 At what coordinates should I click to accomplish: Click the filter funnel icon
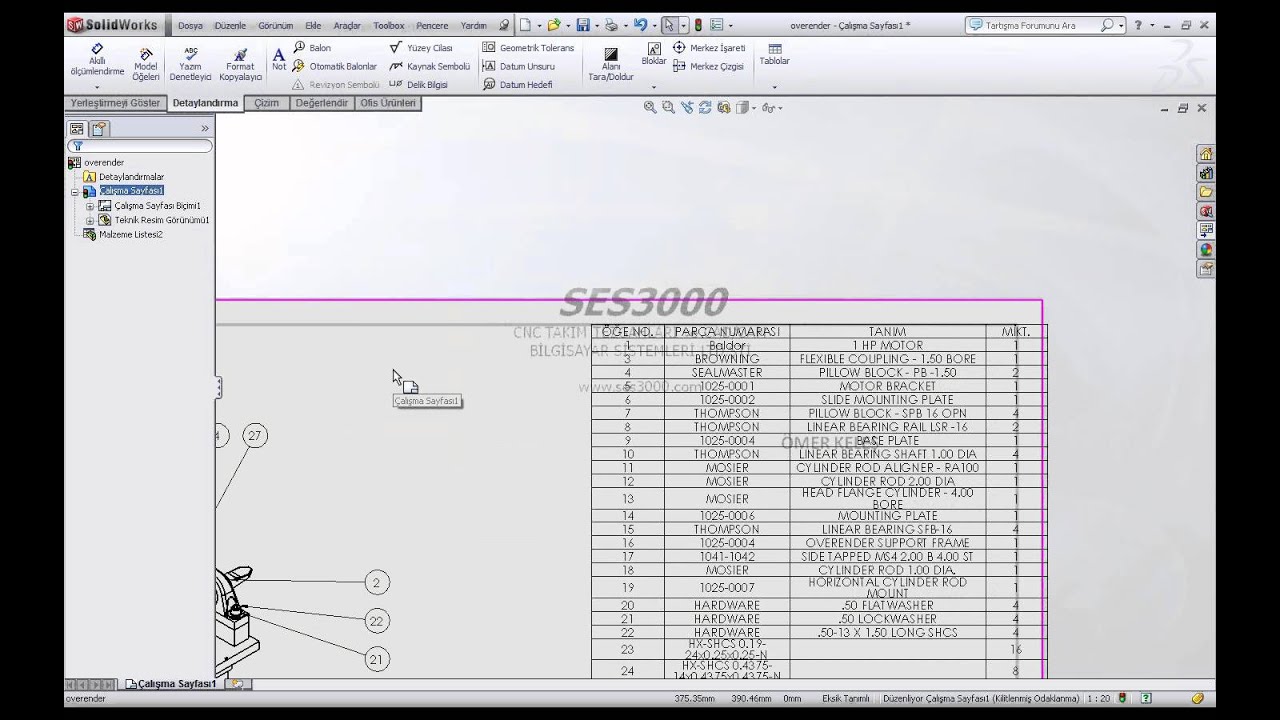[x=77, y=146]
